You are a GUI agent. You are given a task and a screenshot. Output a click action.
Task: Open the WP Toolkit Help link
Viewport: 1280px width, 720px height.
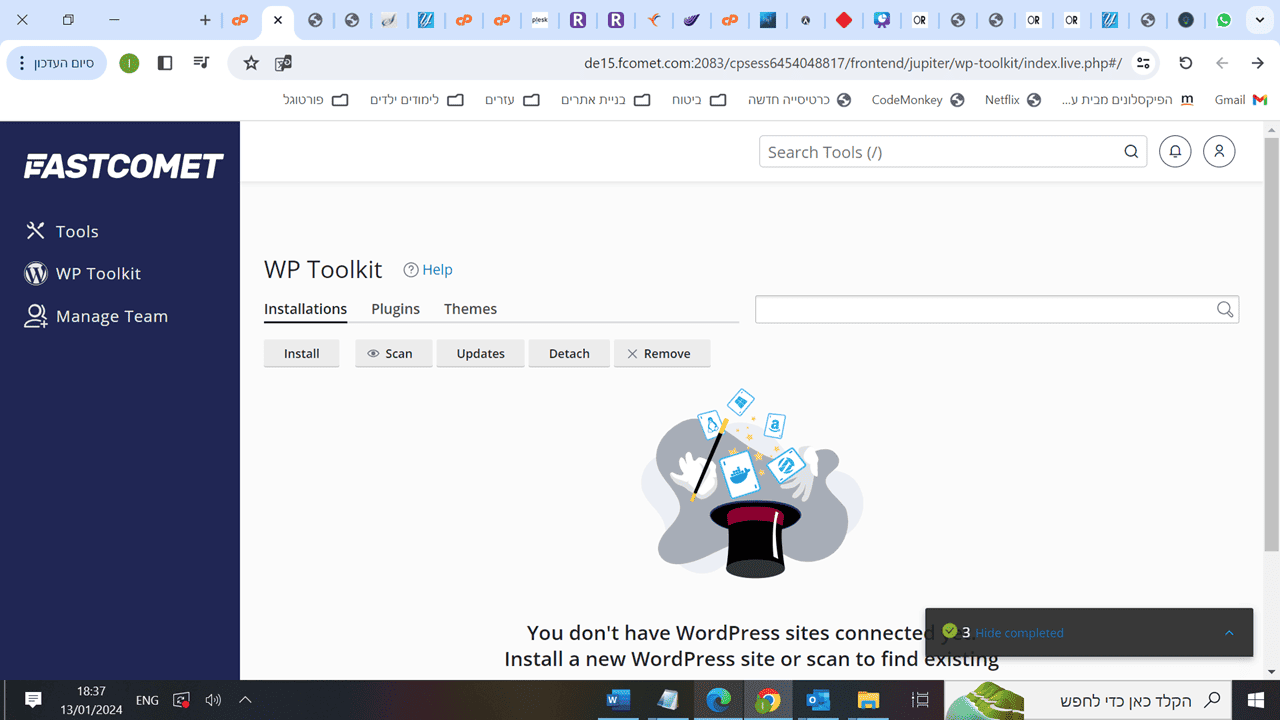[x=428, y=270]
